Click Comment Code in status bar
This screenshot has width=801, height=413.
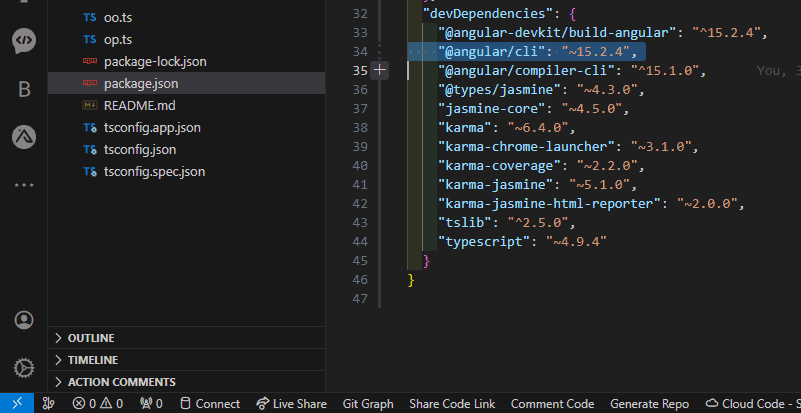tap(552, 403)
